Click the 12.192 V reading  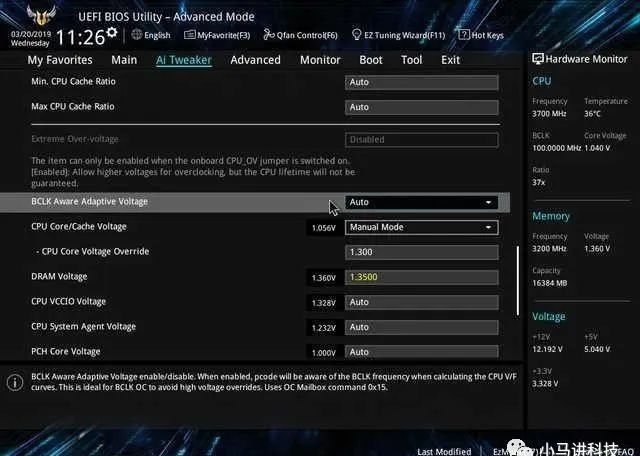(547, 349)
